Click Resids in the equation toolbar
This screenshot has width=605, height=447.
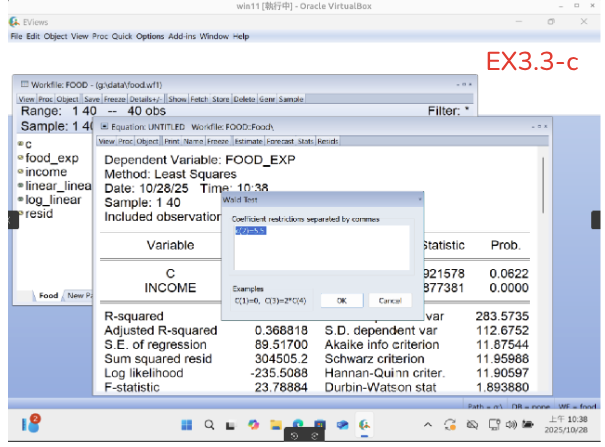(327, 142)
